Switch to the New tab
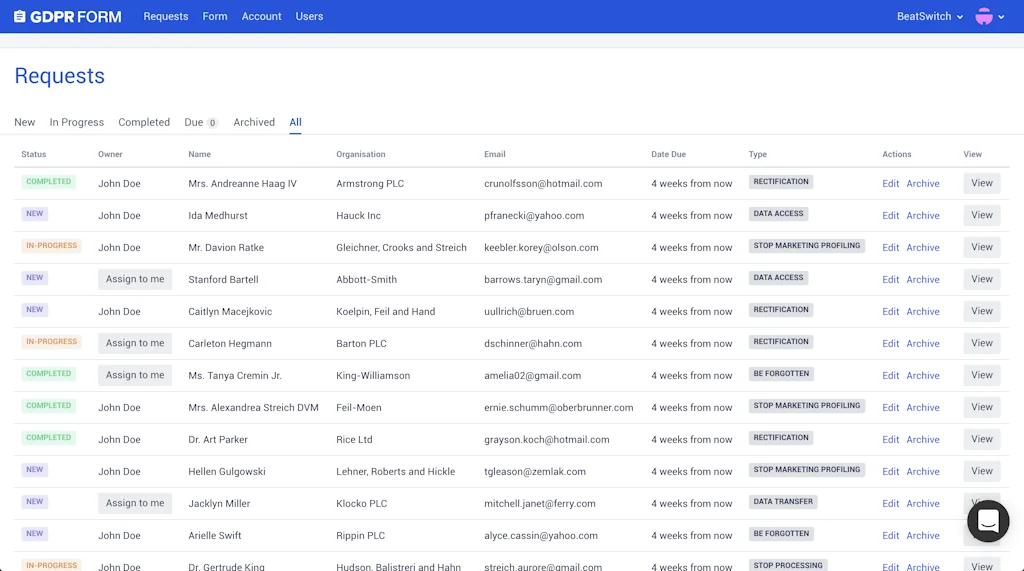 (x=25, y=122)
